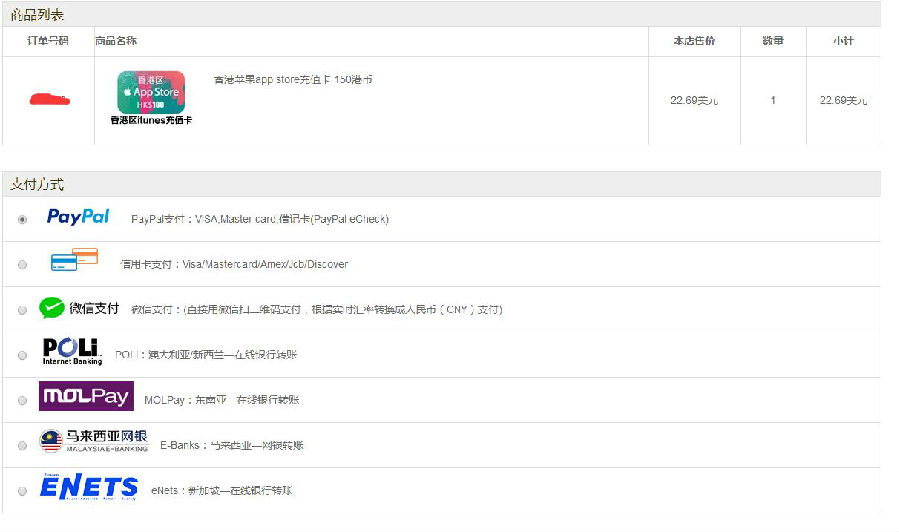This screenshot has width=899, height=532.
Task: Click the product name 'app store' 150 HKD text
Action: coord(293,80)
